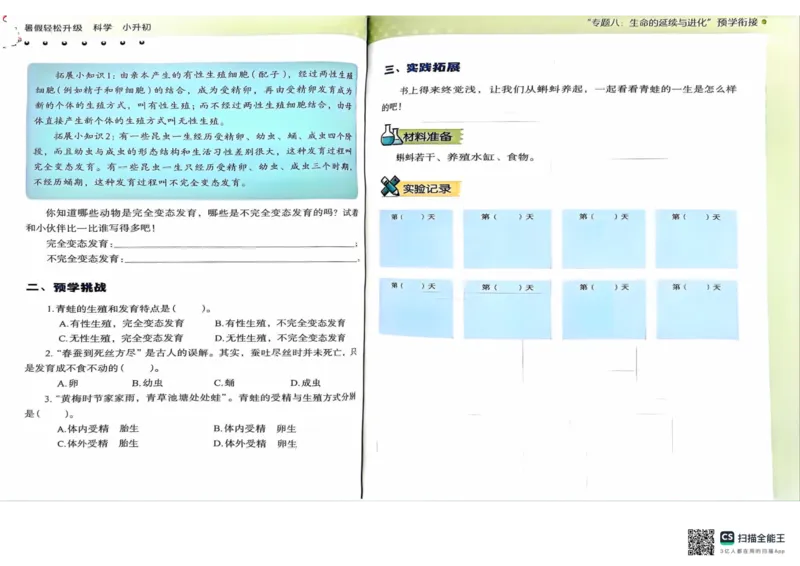Click the header text 预学衔接
Screen dimensions: 800x566
(737, 22)
